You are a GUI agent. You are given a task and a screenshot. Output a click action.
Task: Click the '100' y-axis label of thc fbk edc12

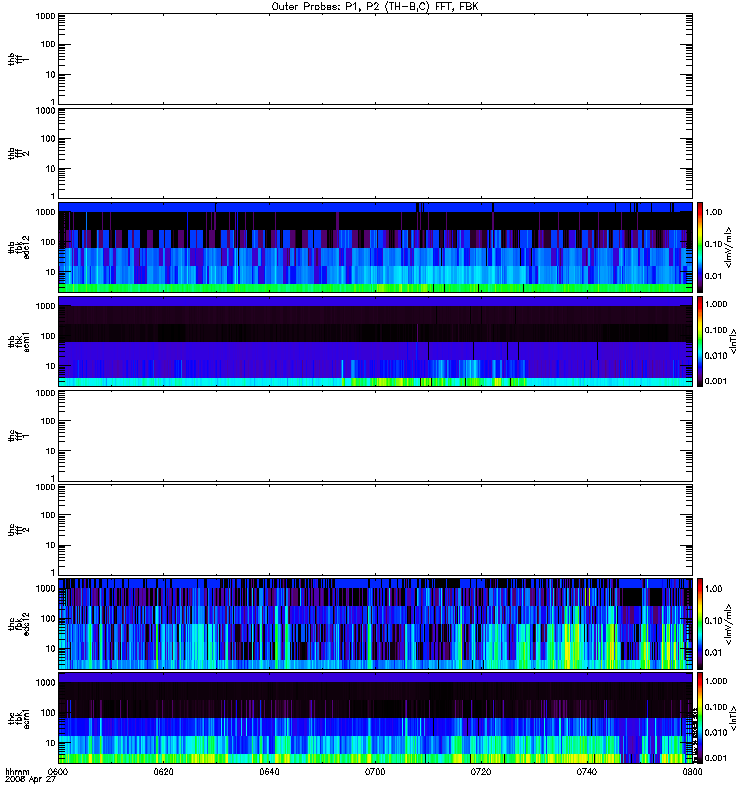48,619
